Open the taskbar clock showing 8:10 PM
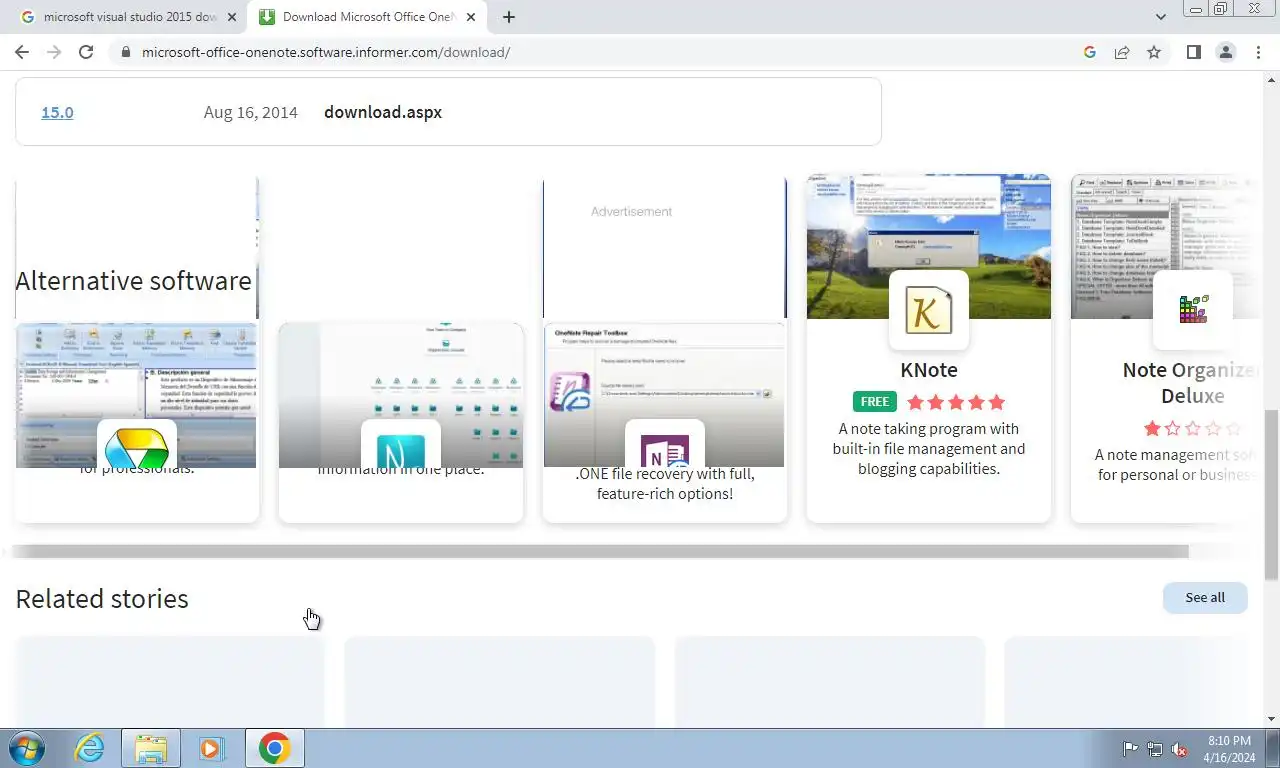The height and width of the screenshot is (768, 1280). click(1229, 749)
